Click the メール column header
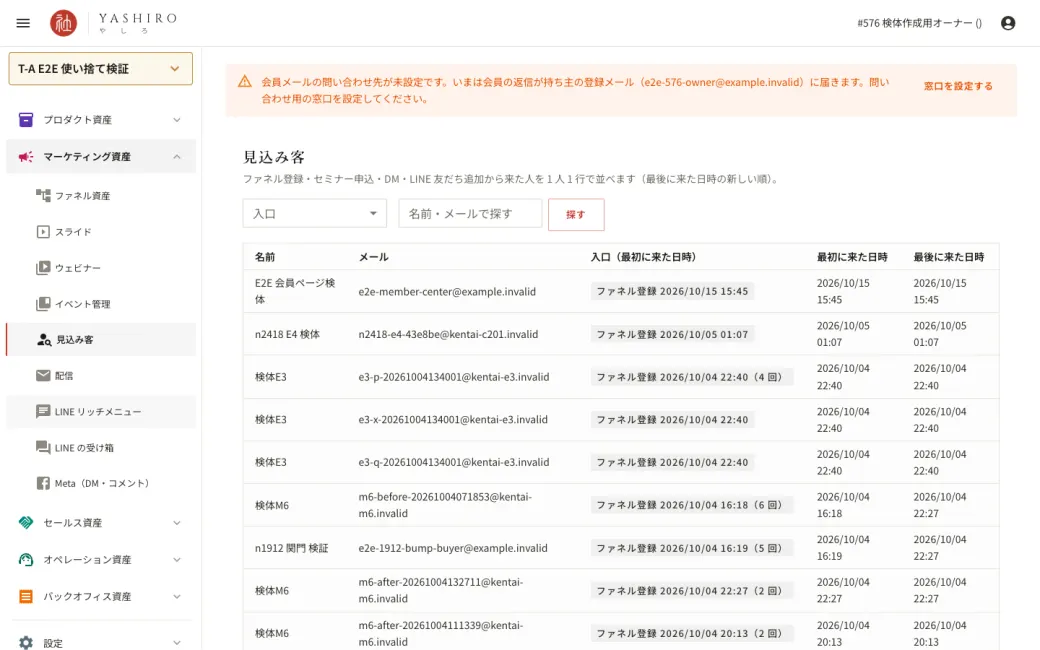The width and height of the screenshot is (1040, 650). [373, 257]
